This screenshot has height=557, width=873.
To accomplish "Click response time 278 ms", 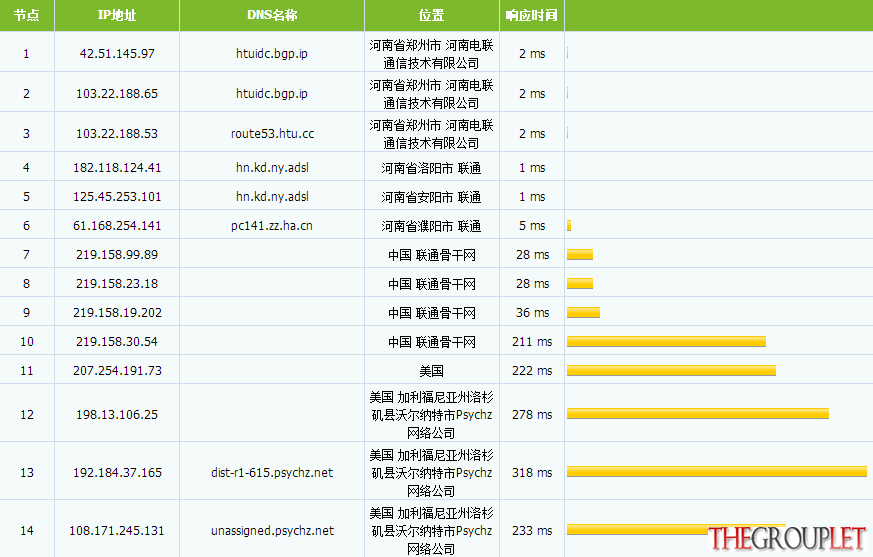I will click(x=532, y=414).
